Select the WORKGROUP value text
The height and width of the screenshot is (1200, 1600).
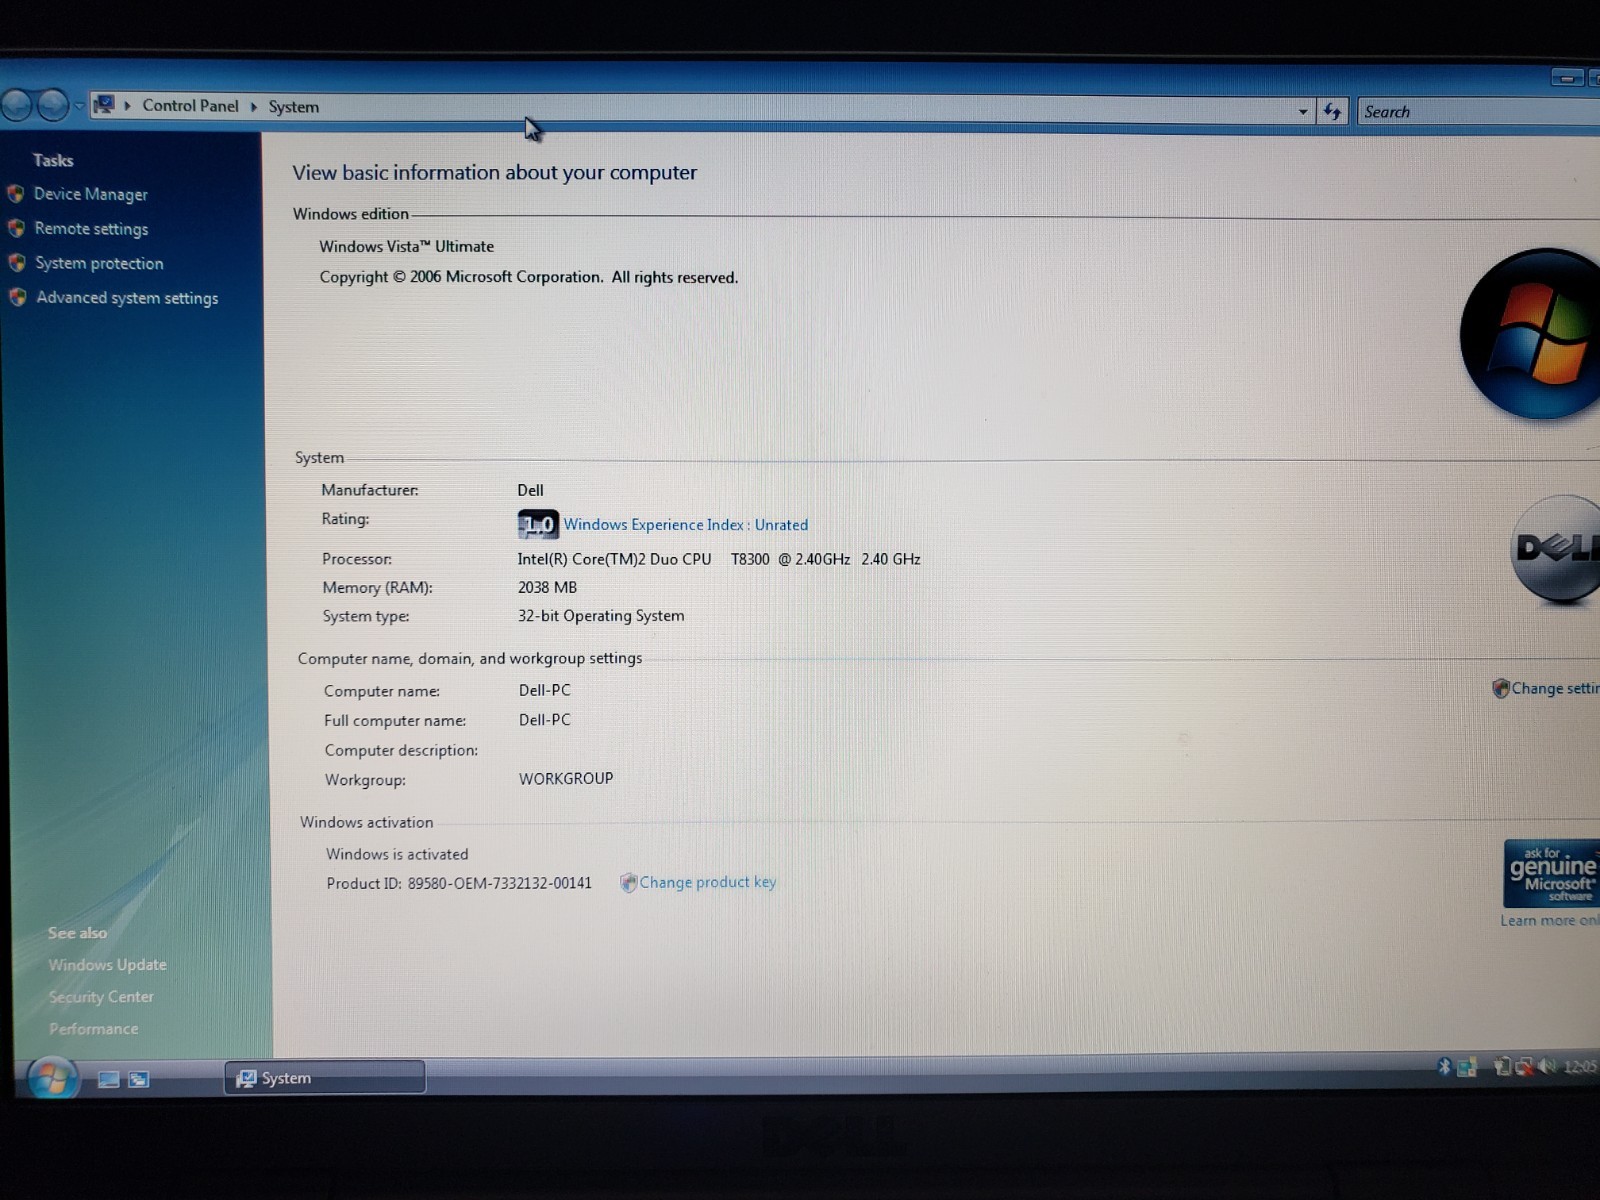566,778
